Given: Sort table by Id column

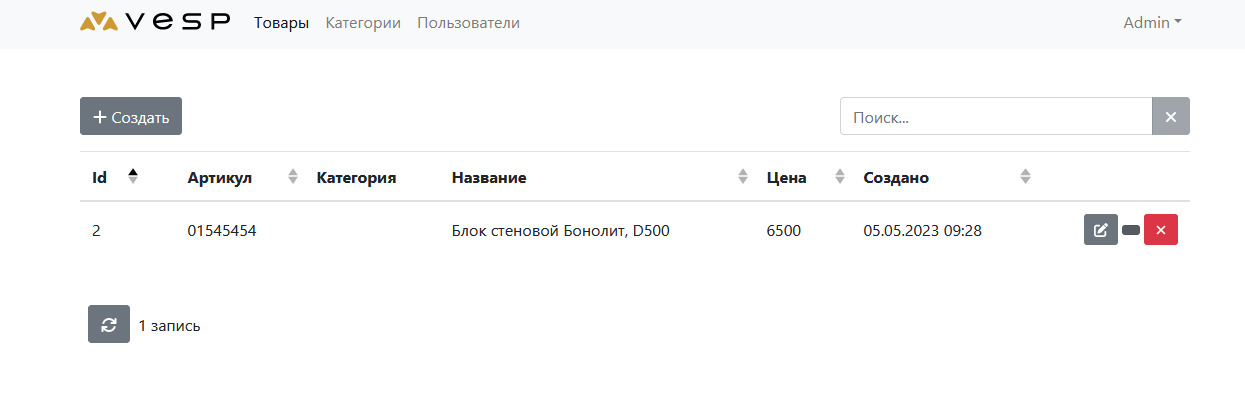Looking at the screenshot, I should [133, 176].
